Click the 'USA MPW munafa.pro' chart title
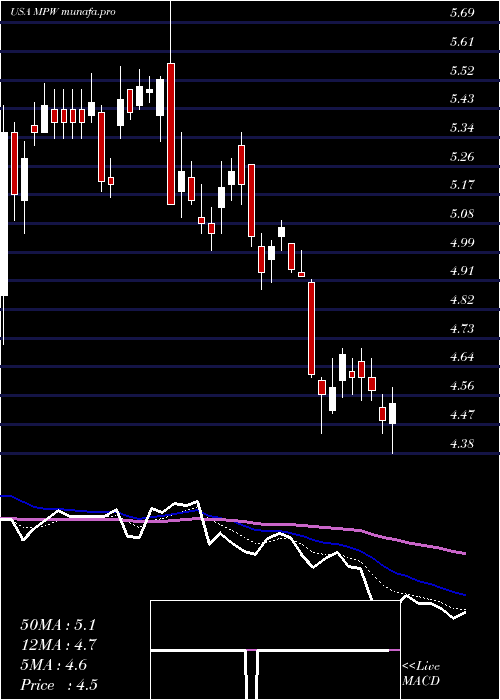The width and height of the screenshot is (500, 700). click(63, 12)
